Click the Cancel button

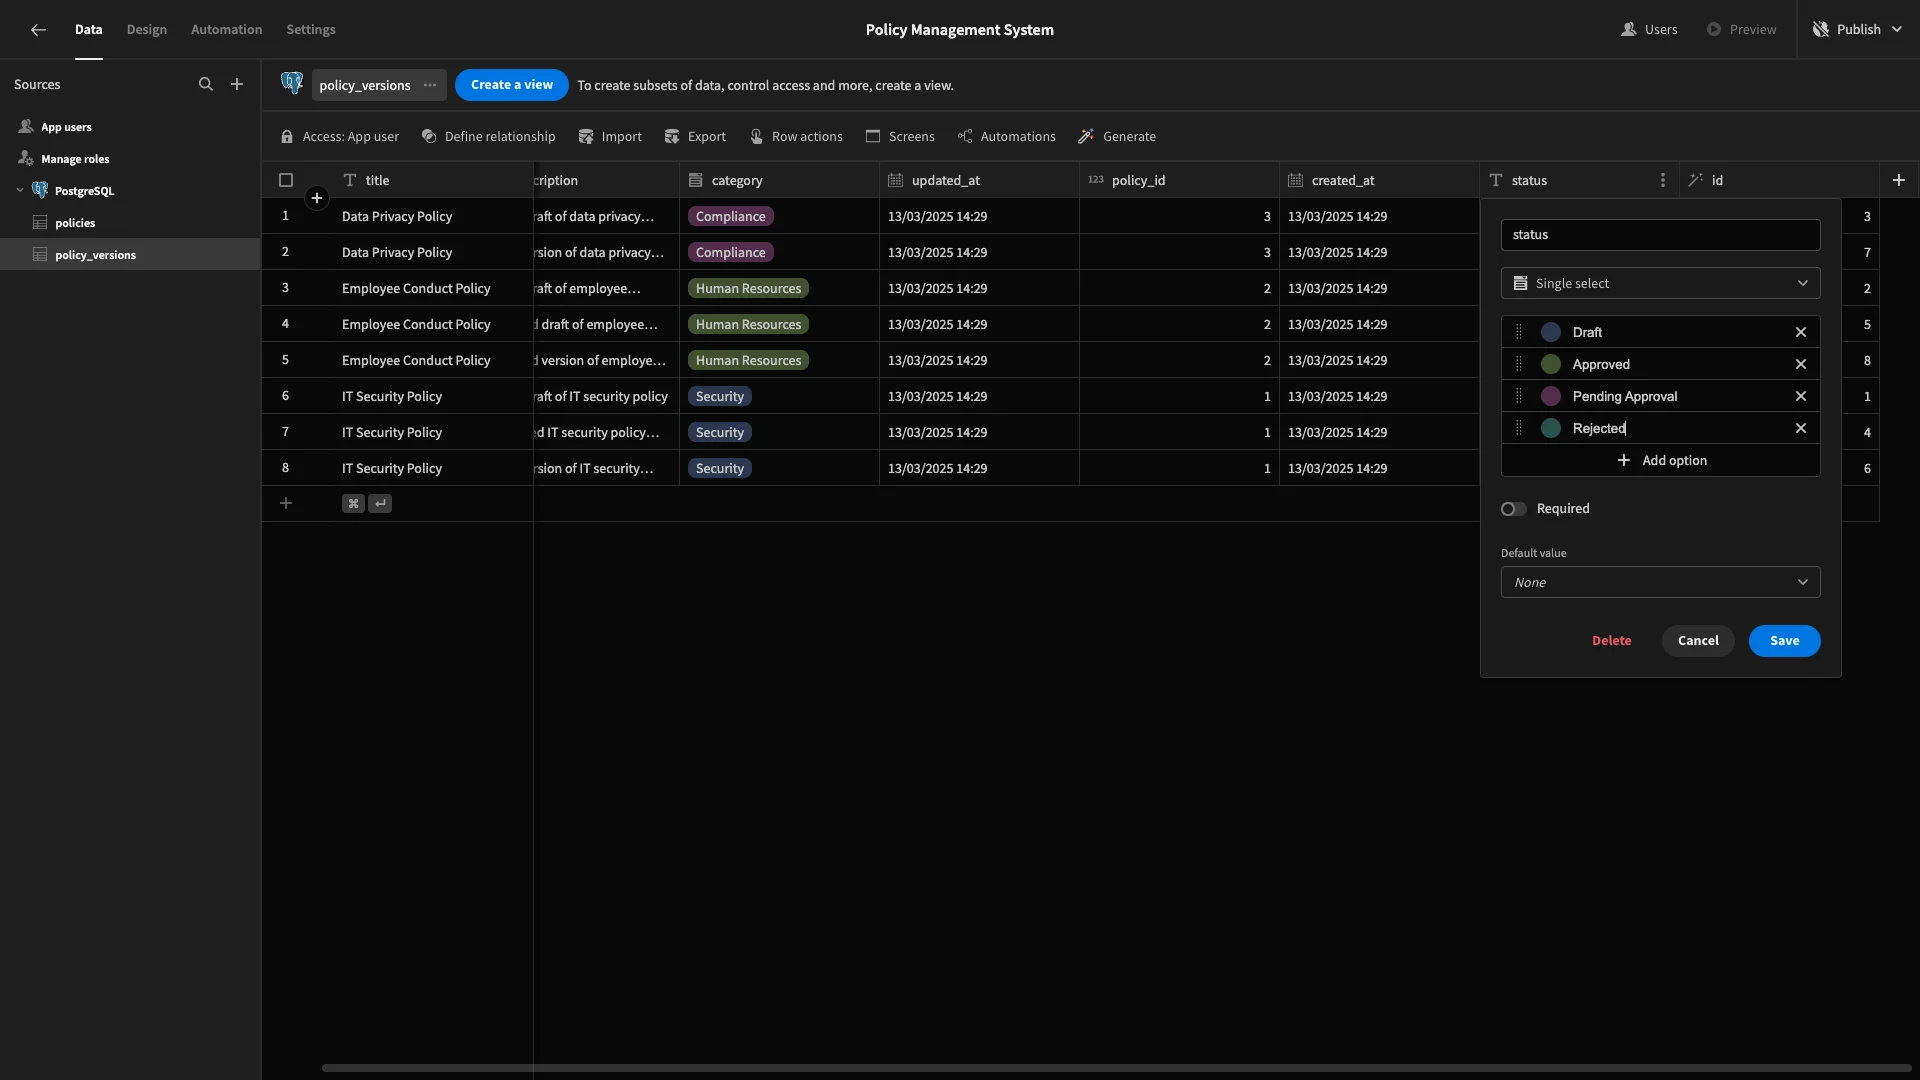tap(1698, 641)
